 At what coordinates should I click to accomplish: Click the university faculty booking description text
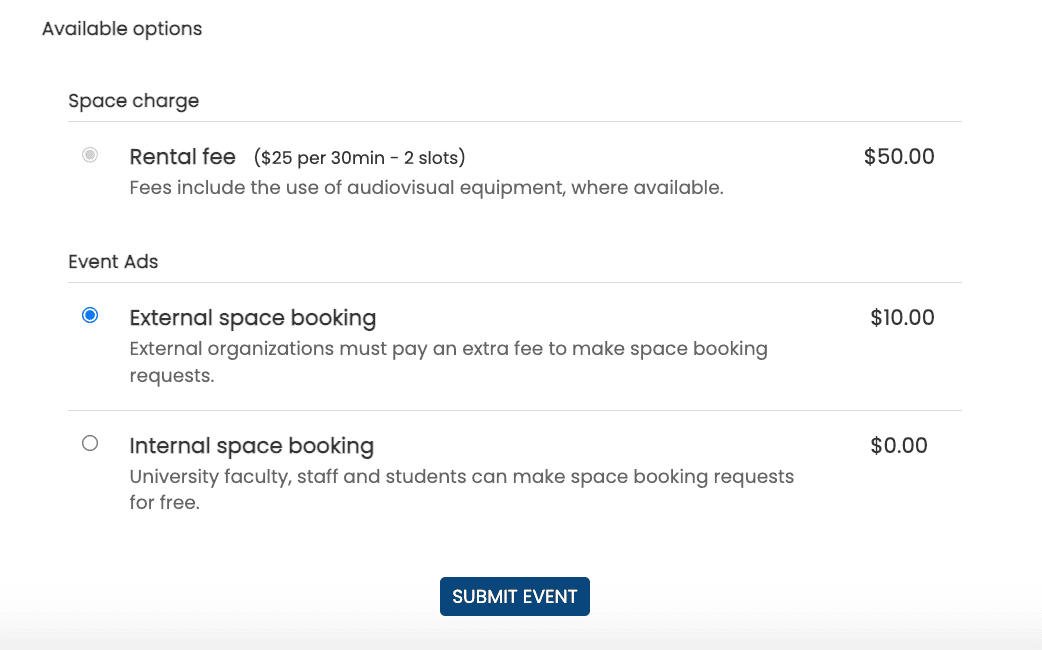click(461, 476)
